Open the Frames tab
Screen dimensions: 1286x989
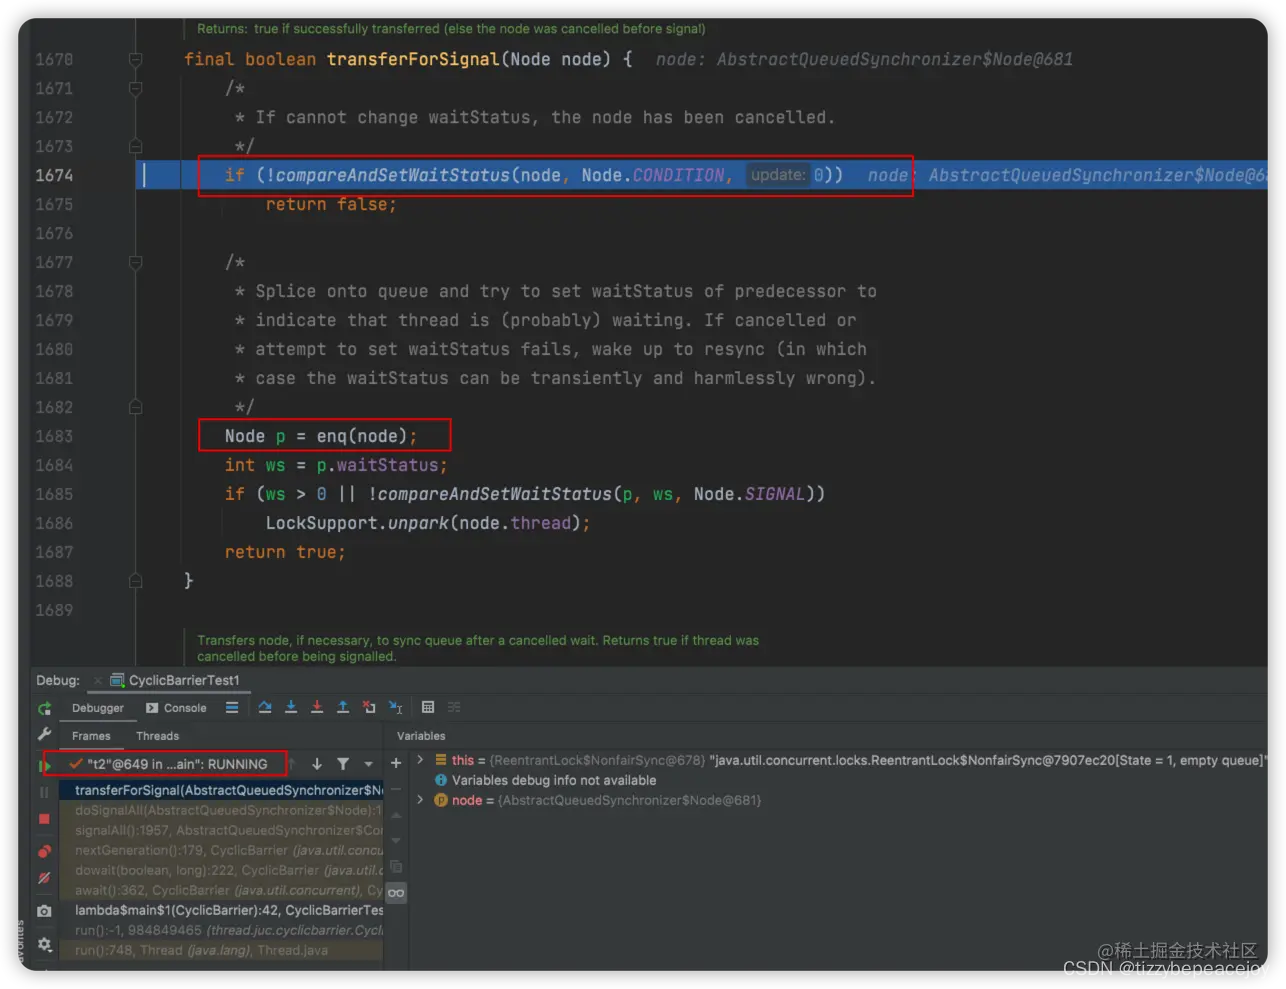point(91,736)
